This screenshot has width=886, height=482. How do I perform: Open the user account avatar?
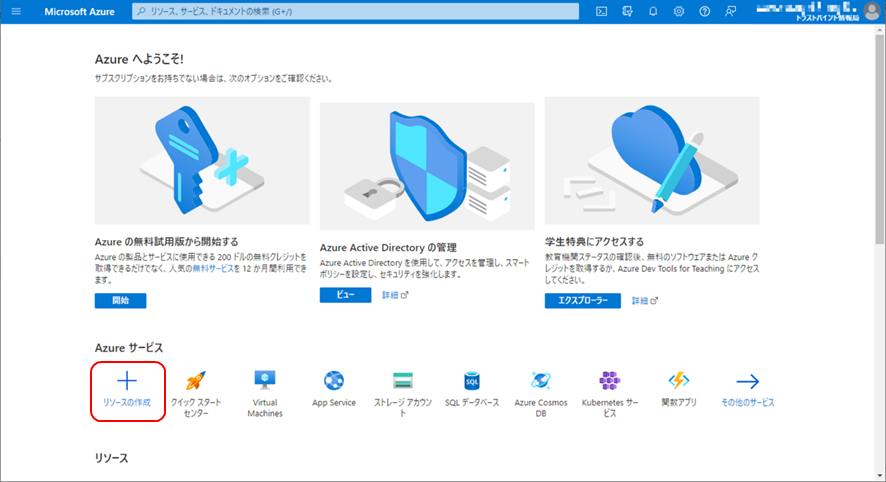click(x=872, y=11)
